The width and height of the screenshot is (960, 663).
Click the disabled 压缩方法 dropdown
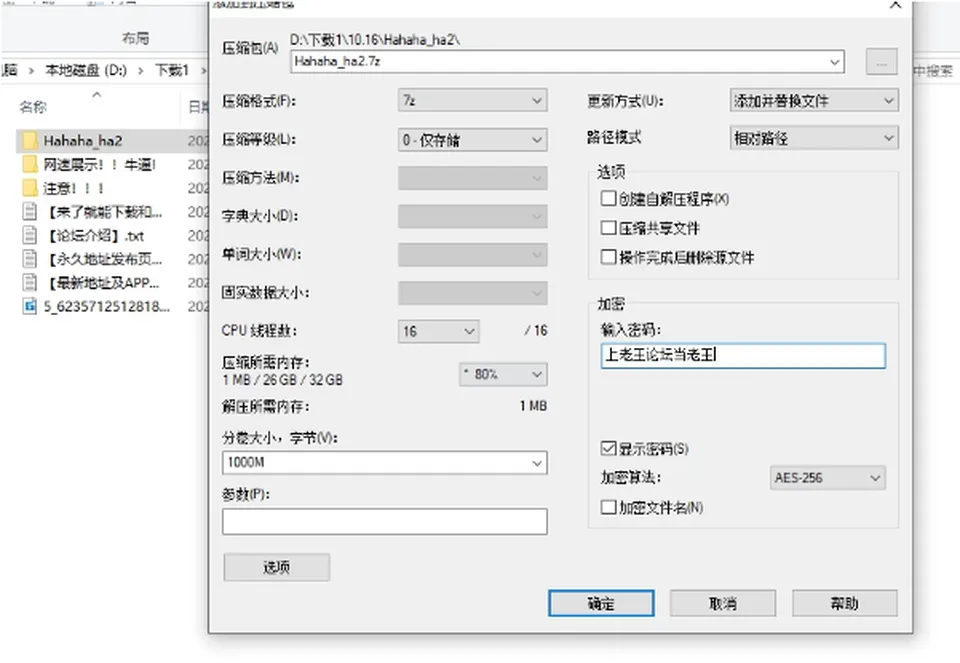point(472,178)
